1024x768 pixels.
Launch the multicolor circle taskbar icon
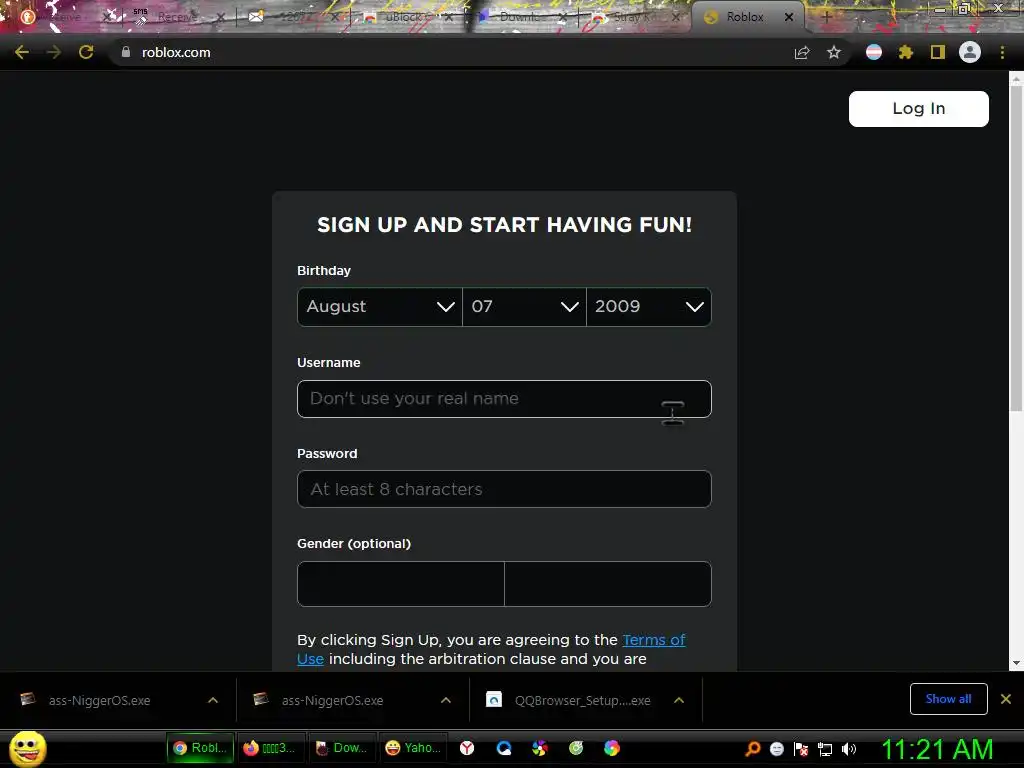[612, 748]
